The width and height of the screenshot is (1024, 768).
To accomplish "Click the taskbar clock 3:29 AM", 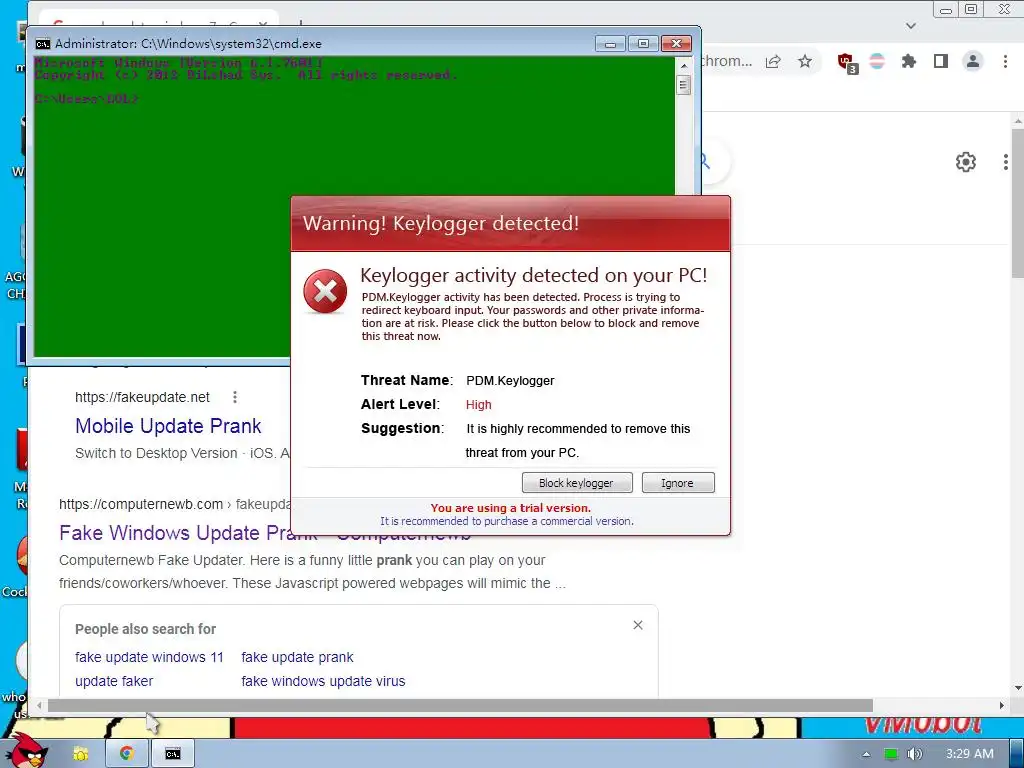I will [x=970, y=754].
